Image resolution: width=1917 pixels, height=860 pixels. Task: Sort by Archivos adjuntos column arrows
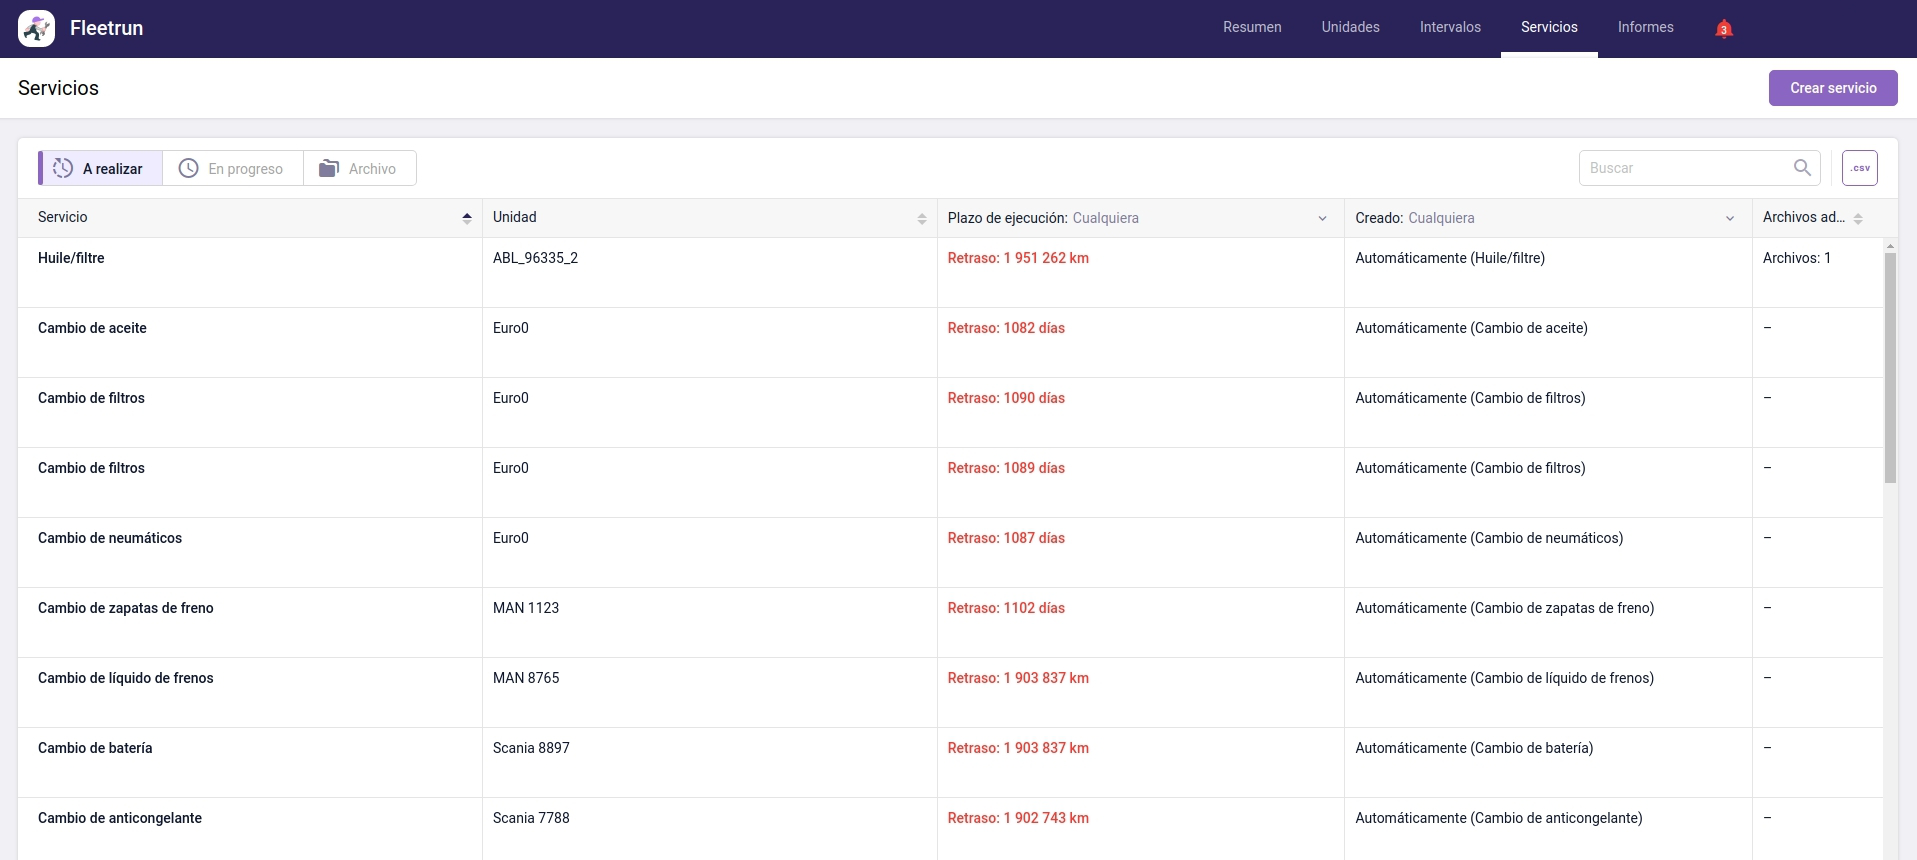(1857, 218)
